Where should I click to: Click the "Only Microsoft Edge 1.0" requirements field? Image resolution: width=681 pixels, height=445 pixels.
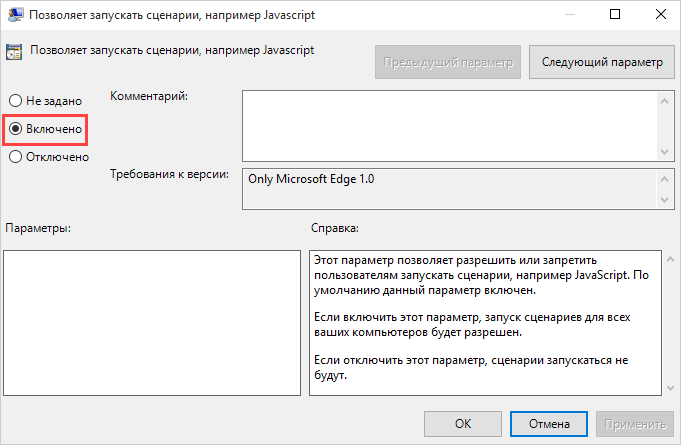pos(448,189)
